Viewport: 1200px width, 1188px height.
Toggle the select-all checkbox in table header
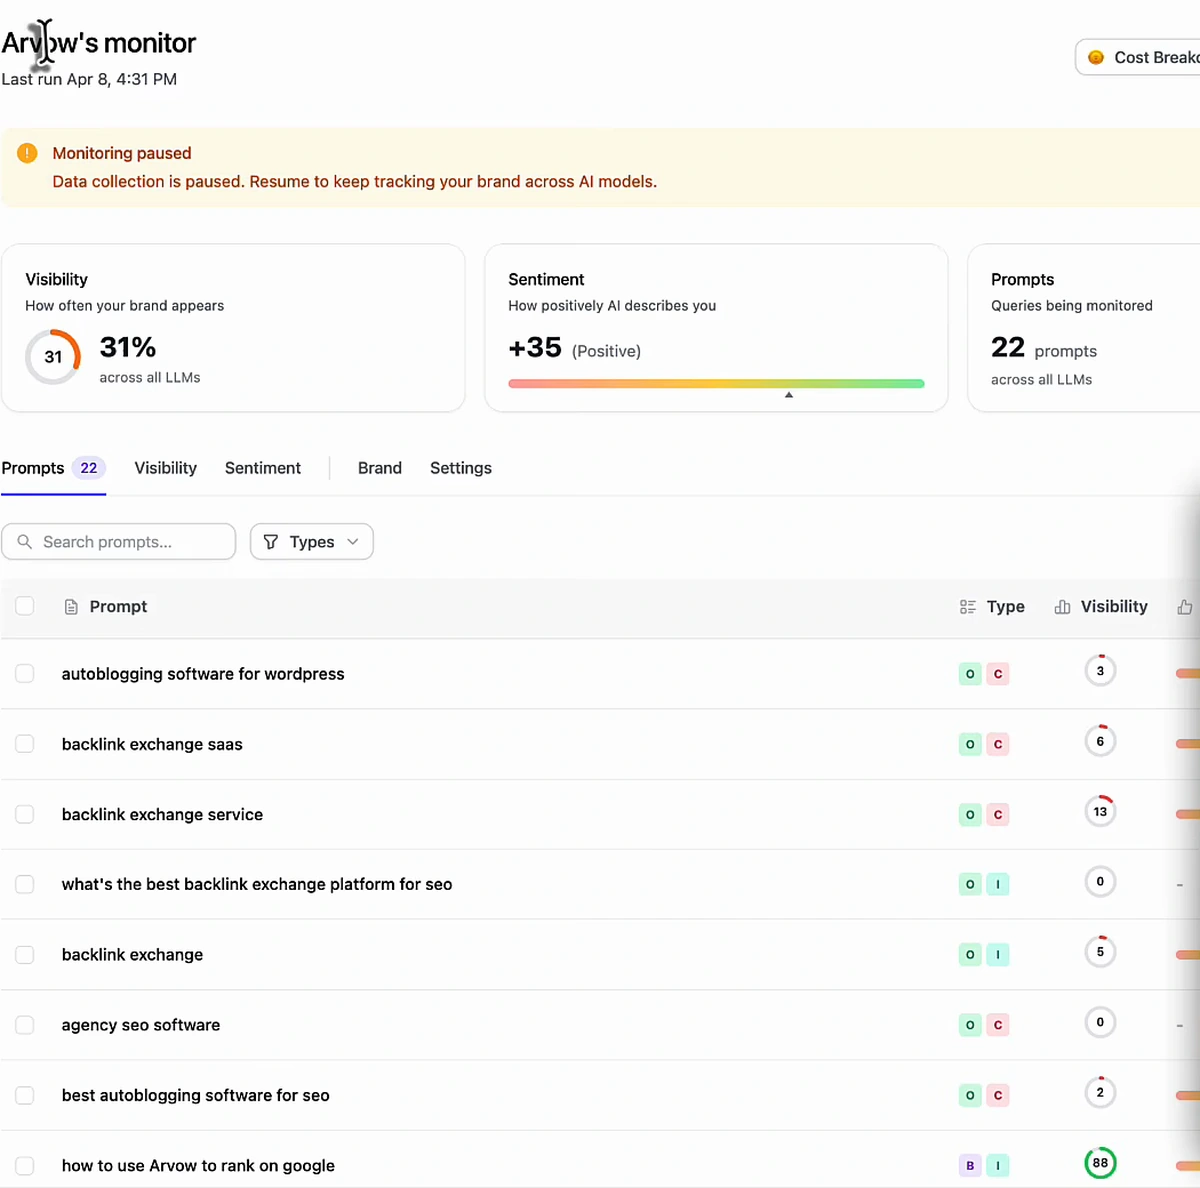(25, 606)
